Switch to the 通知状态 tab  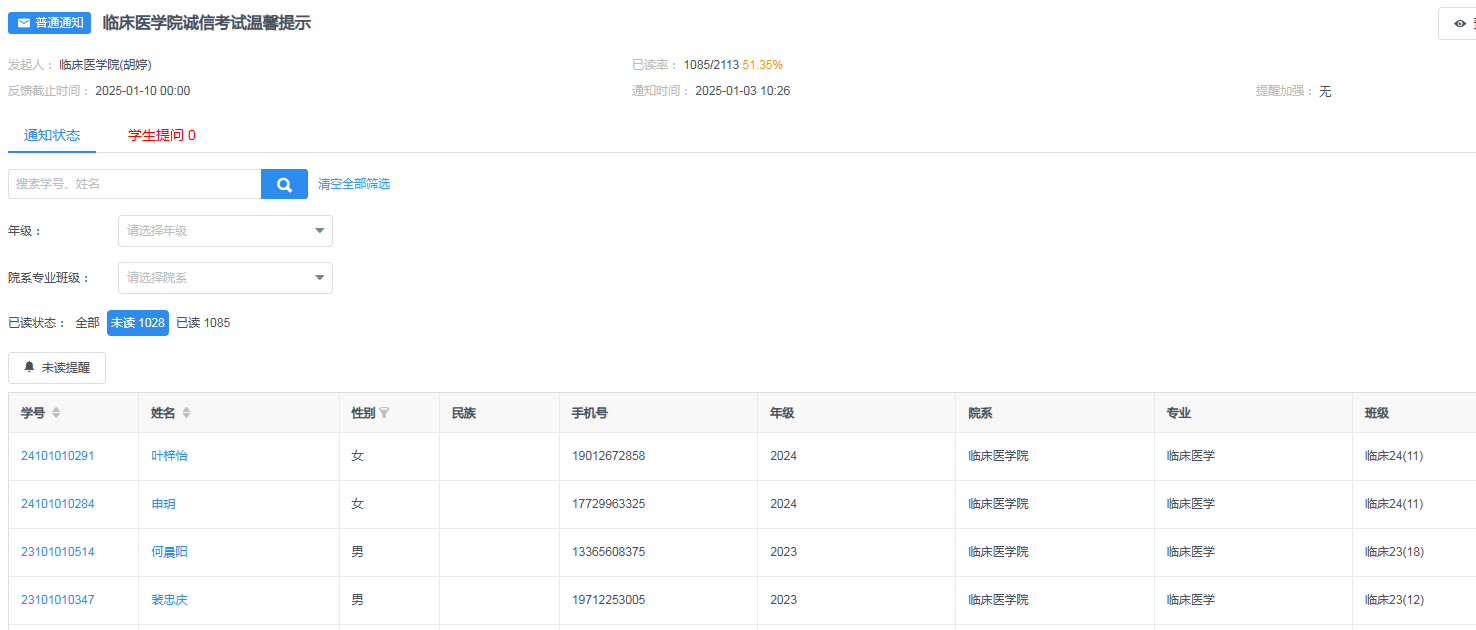(52, 135)
